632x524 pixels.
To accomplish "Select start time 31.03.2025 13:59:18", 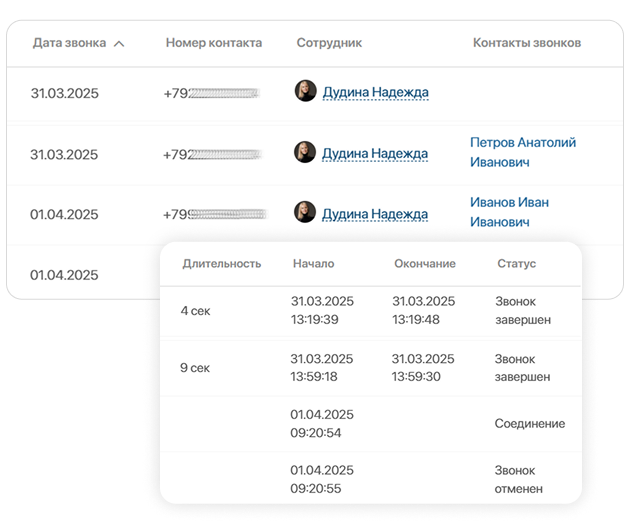I will [x=322, y=368].
